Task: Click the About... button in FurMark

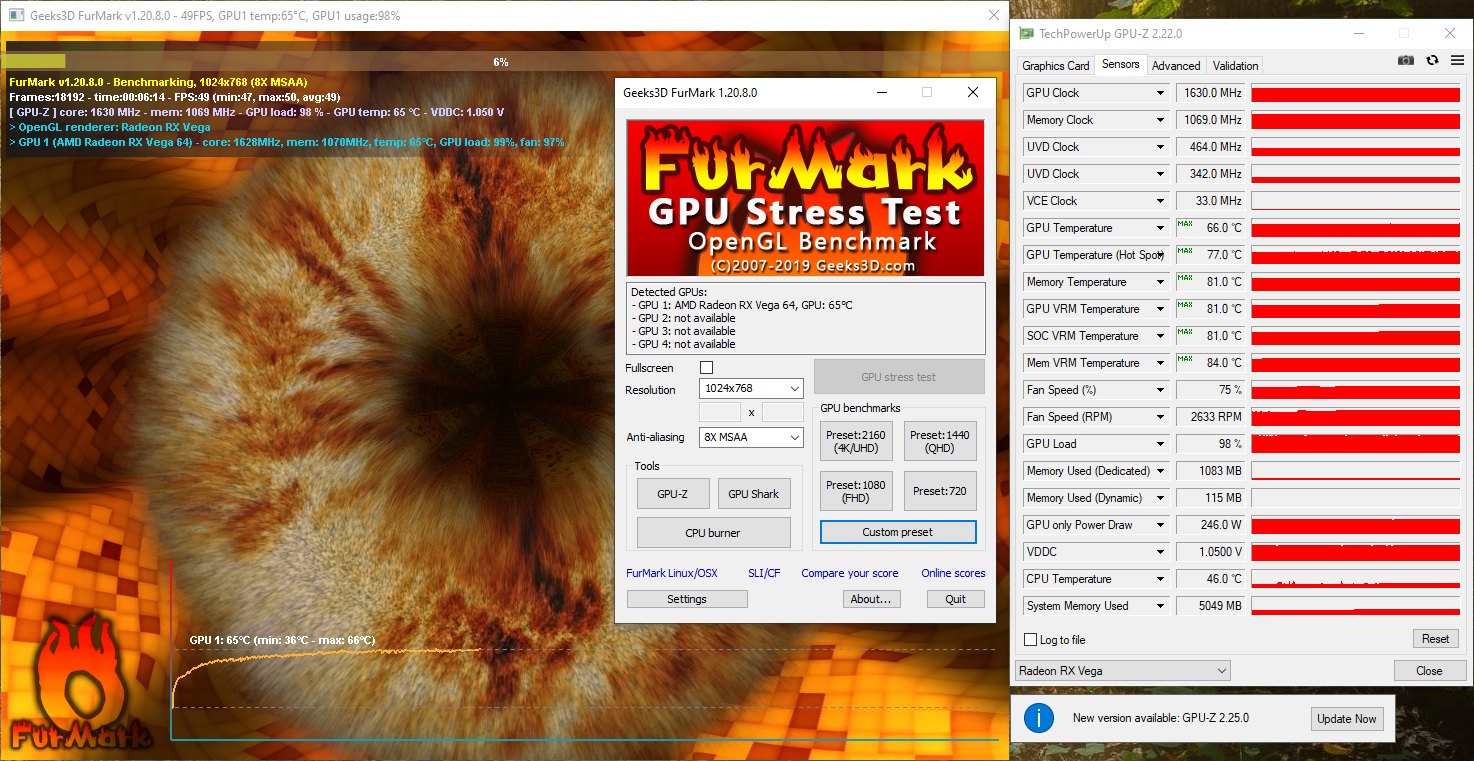Action: (871, 599)
